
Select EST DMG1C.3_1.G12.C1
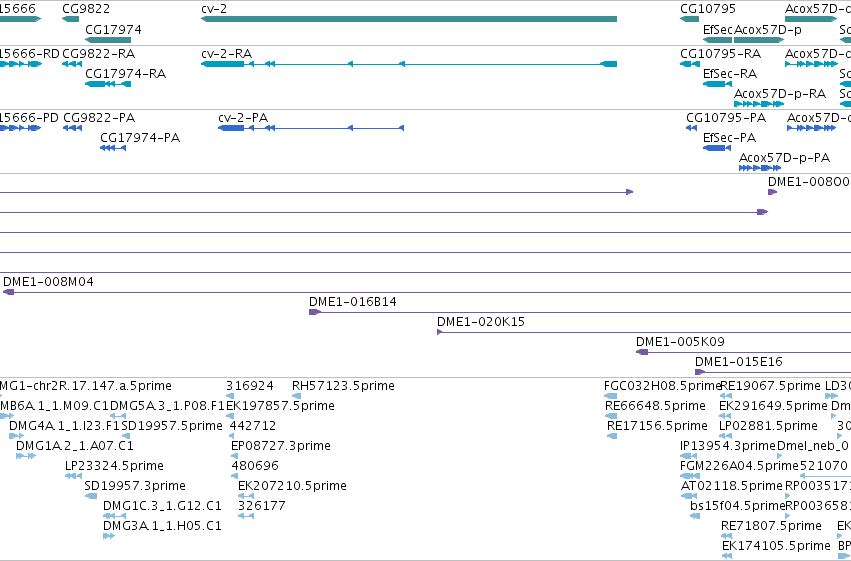pos(162,506)
